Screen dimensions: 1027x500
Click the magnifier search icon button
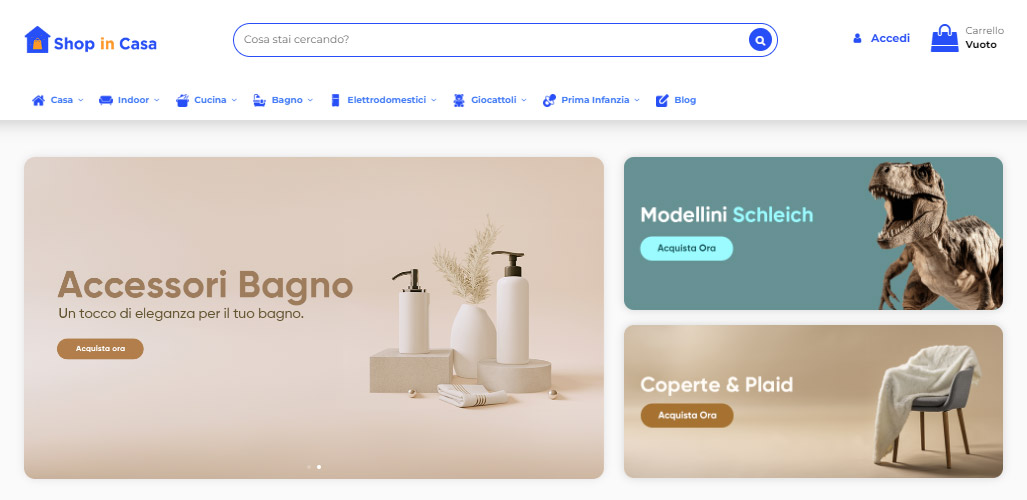pos(760,40)
